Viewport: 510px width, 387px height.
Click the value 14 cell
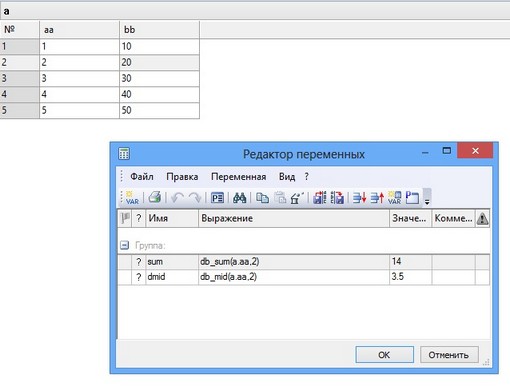click(410, 262)
